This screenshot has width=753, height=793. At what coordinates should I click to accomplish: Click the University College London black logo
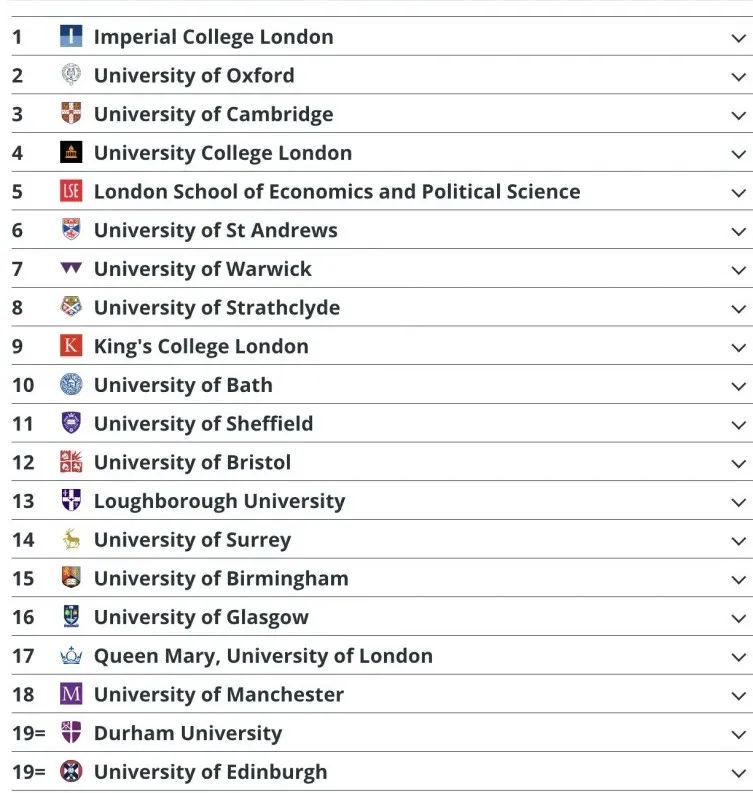[71, 153]
